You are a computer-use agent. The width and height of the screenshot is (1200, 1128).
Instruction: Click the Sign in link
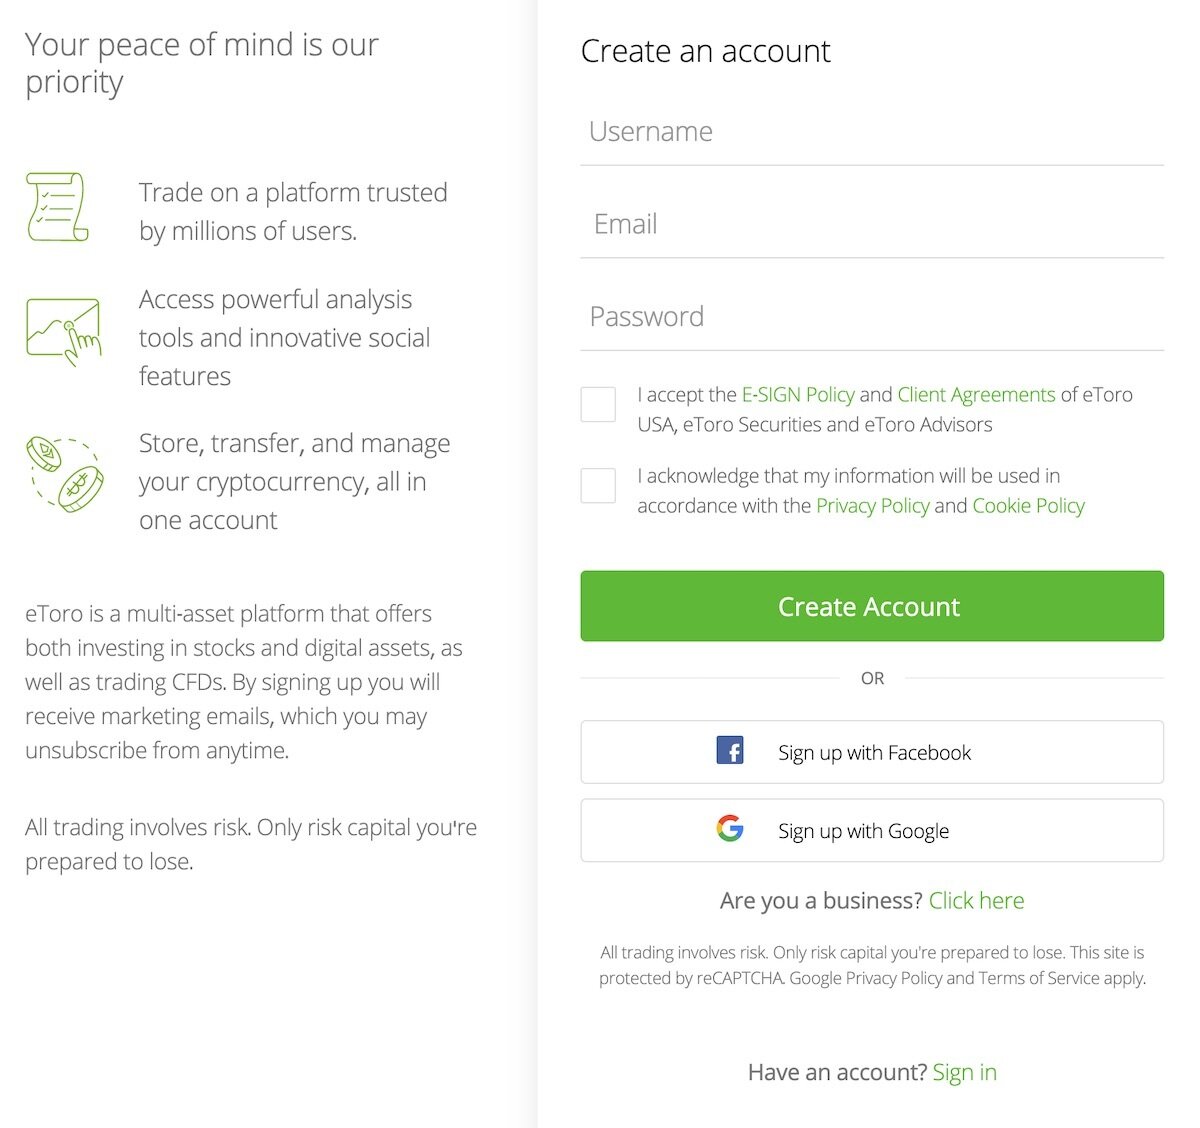pyautogui.click(x=964, y=1071)
